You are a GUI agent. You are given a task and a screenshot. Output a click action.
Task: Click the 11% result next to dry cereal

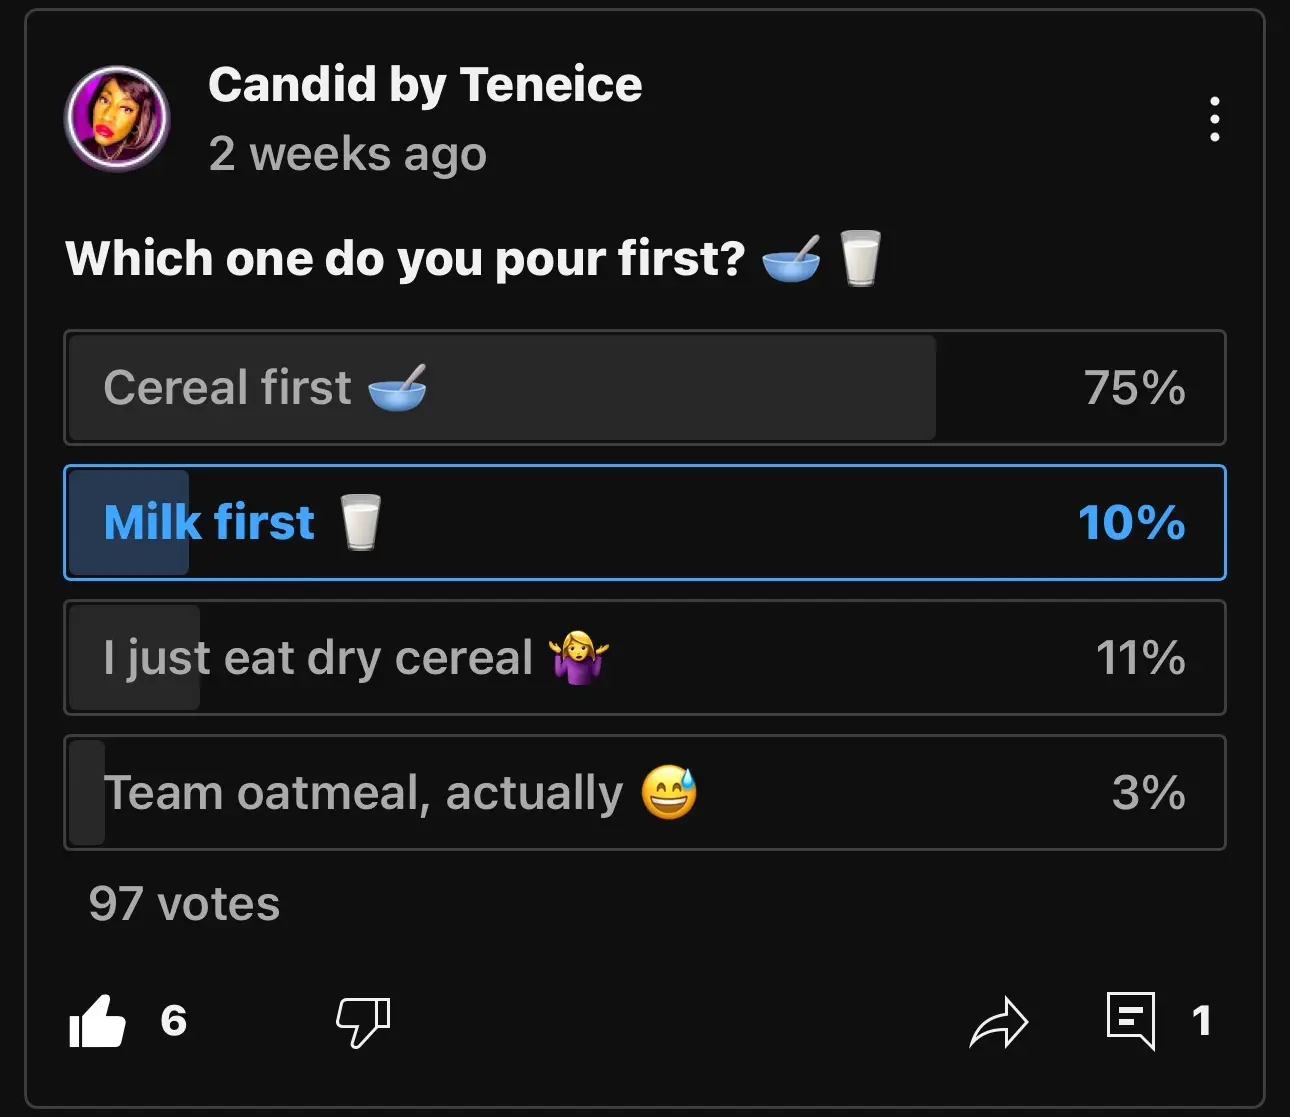1139,658
